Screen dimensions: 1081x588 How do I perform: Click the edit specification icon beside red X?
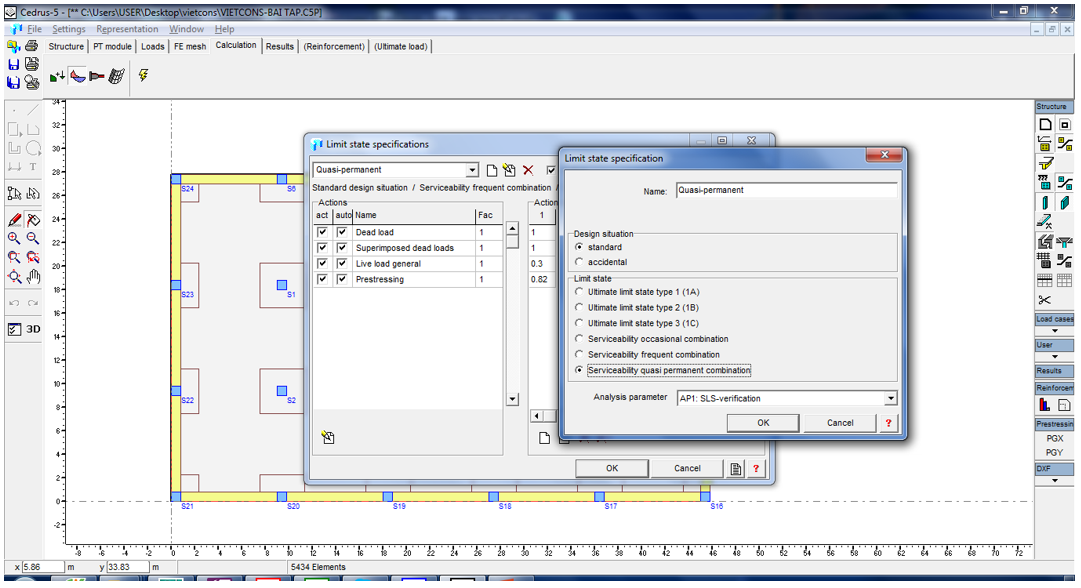click(x=509, y=170)
